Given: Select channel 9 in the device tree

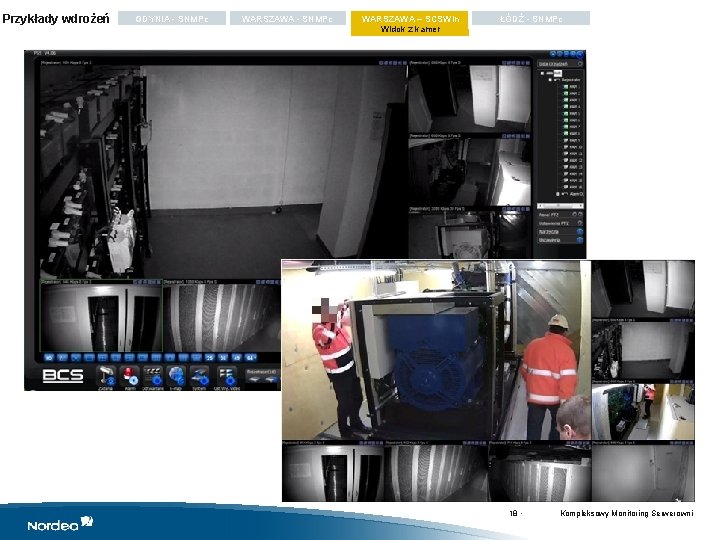Looking at the screenshot, I should click(x=572, y=141).
